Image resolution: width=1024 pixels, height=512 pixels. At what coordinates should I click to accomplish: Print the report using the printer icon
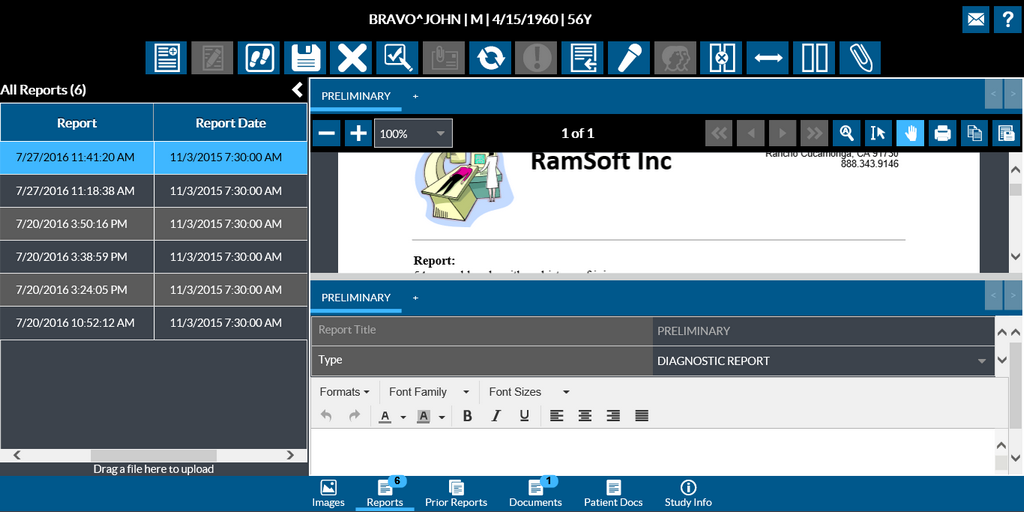coord(942,133)
